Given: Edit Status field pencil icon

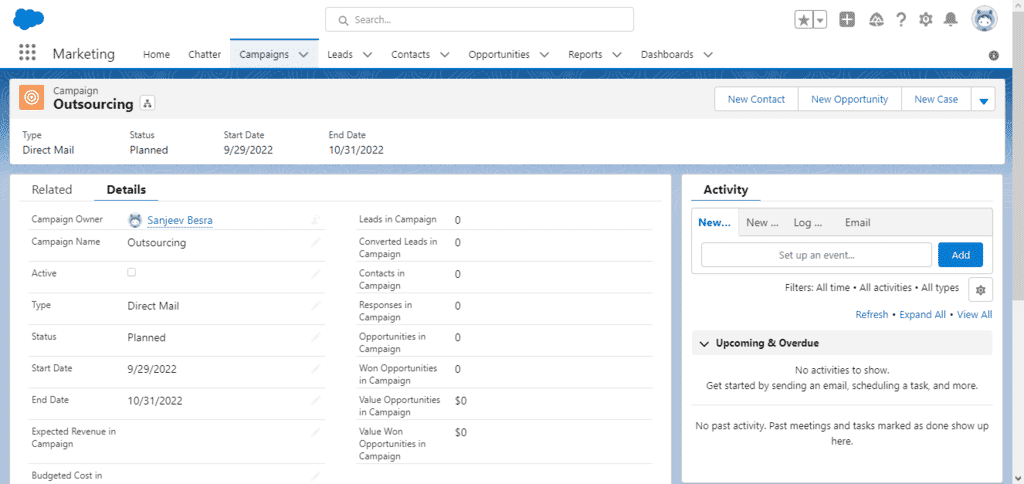Looking at the screenshot, I should tap(315, 337).
